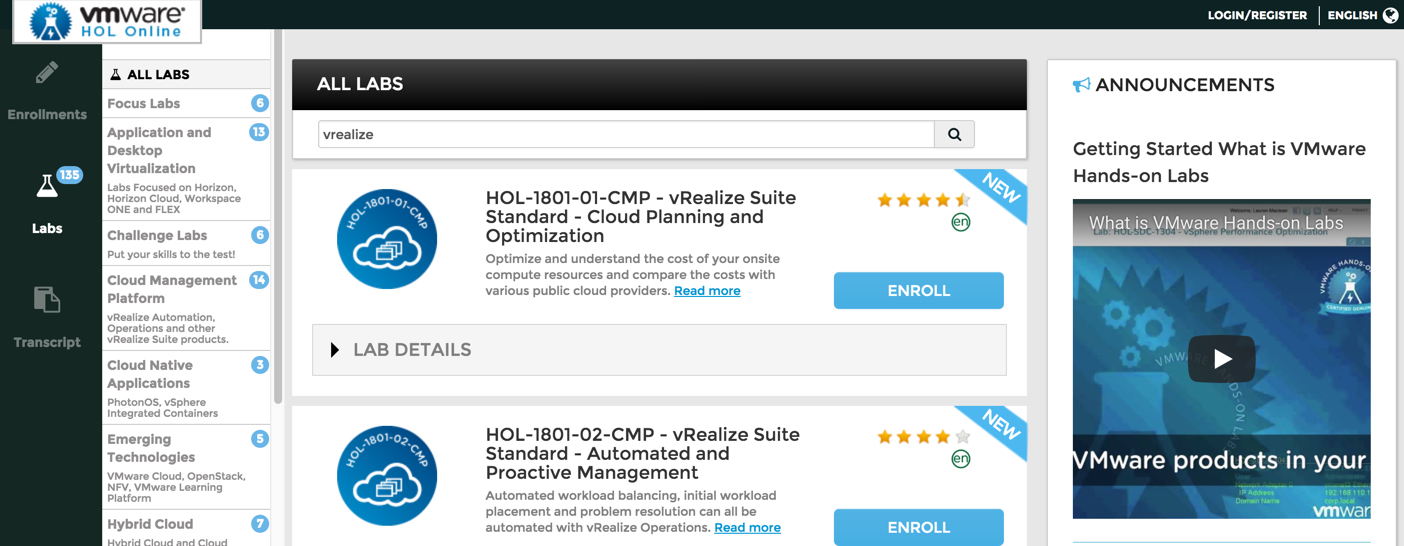Open Labs via the flask icon
This screenshot has height=546, width=1404.
(x=47, y=186)
